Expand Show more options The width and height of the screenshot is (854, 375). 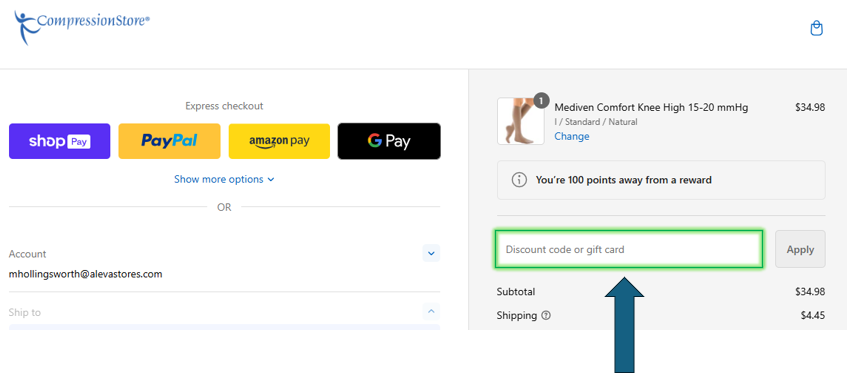click(x=224, y=179)
